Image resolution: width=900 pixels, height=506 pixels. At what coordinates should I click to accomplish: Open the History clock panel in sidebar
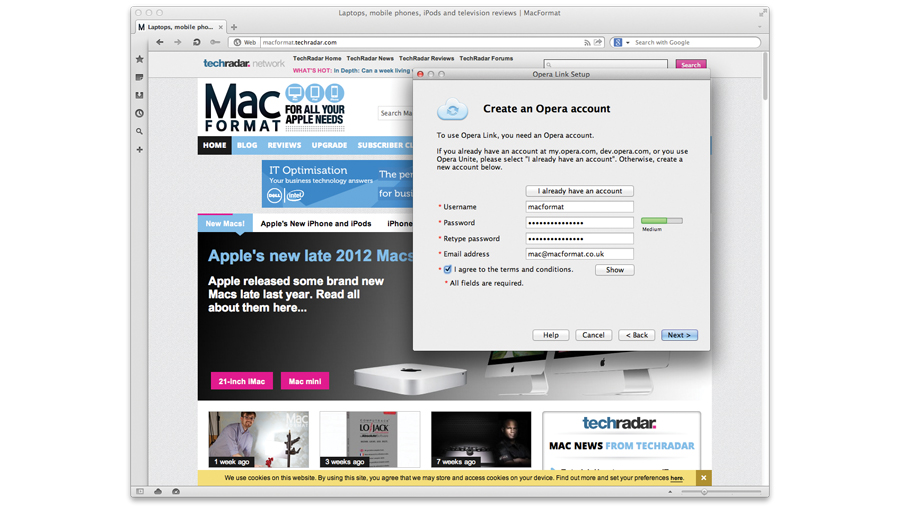click(x=139, y=113)
